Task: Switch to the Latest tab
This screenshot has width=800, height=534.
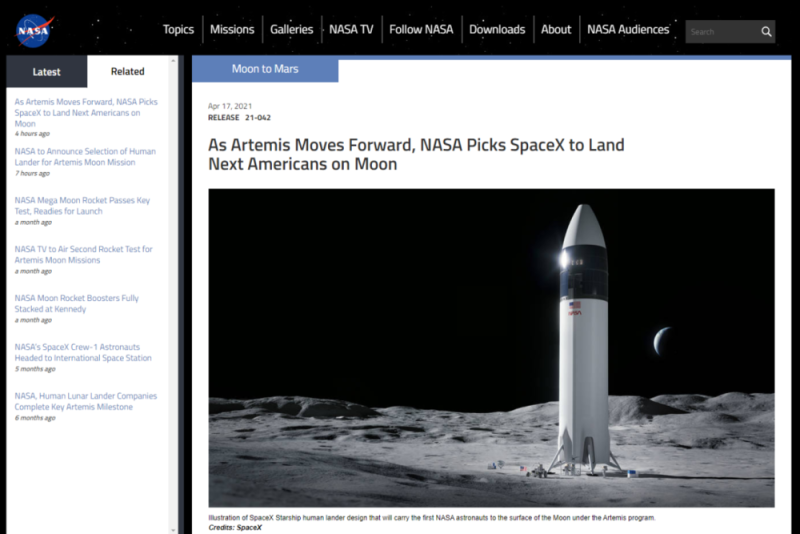Action: point(46,72)
